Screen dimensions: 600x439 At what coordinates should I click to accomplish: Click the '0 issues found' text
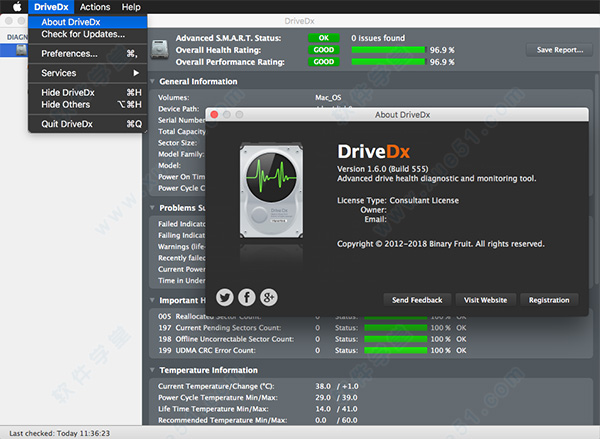378,38
